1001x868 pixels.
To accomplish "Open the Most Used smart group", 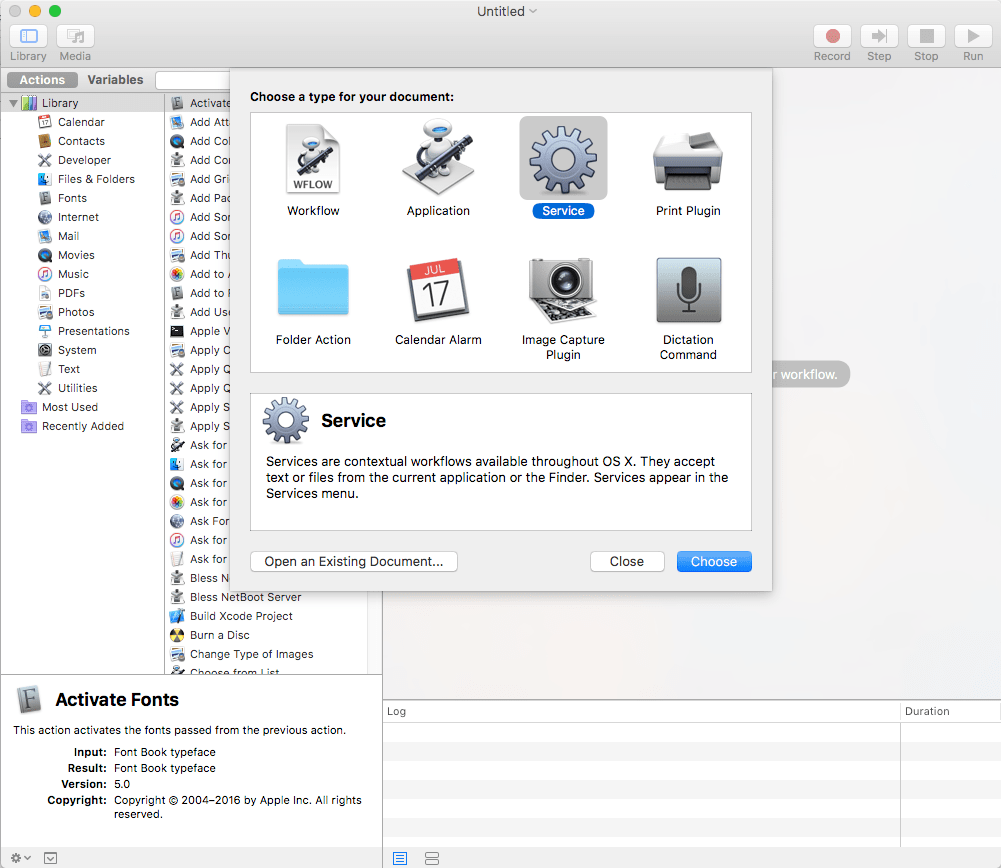I will 70,407.
